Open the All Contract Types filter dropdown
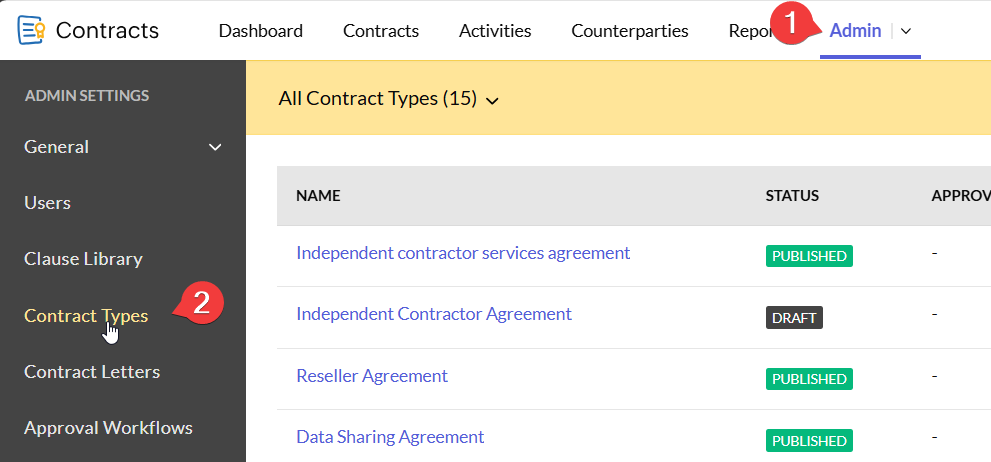The height and width of the screenshot is (462, 991). click(389, 99)
